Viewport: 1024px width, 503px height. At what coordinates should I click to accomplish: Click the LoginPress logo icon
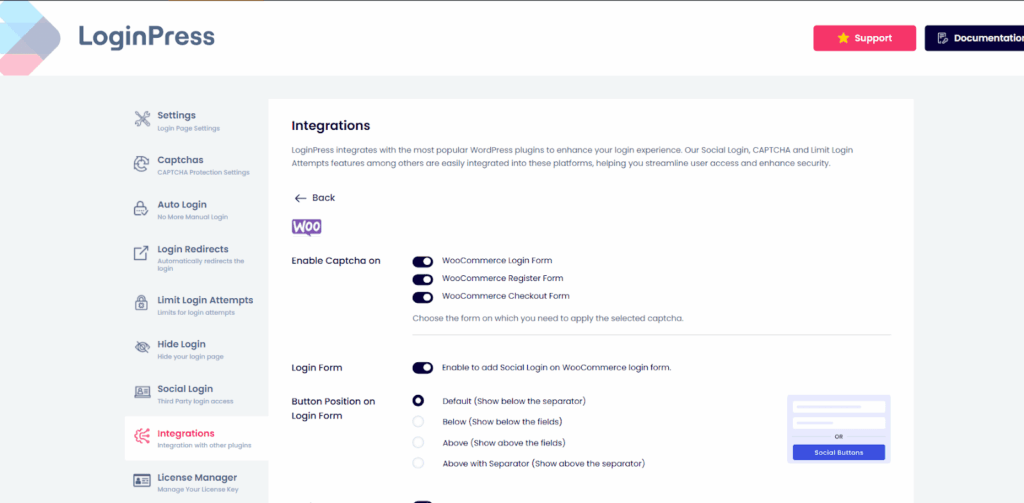coord(29,37)
